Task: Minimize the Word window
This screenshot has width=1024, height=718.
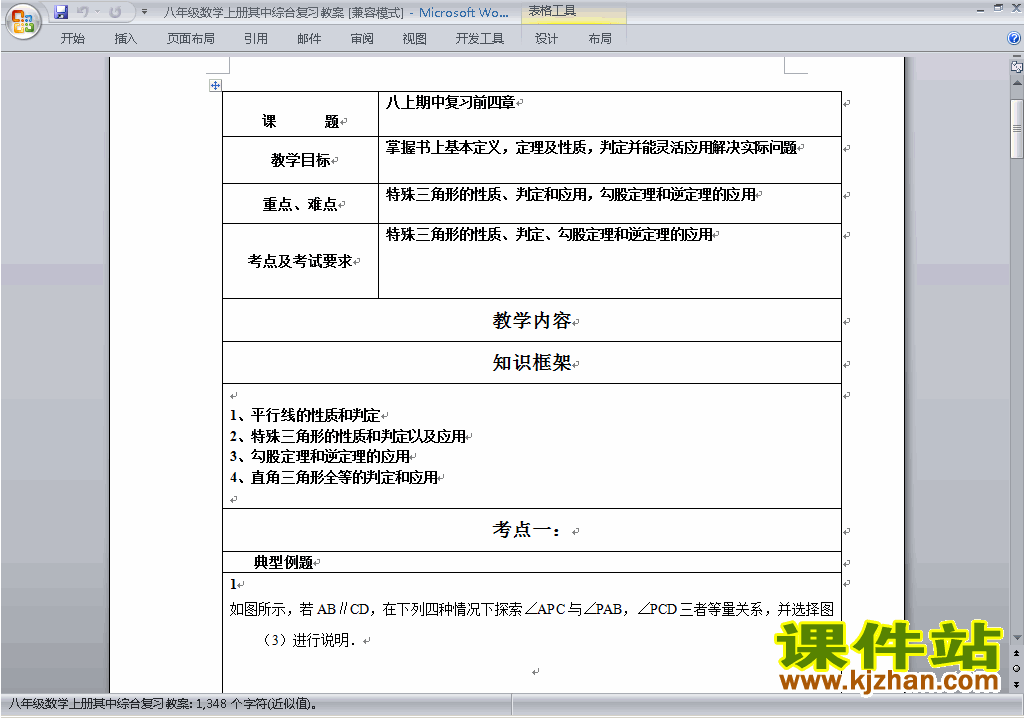Action: pyautogui.click(x=980, y=9)
